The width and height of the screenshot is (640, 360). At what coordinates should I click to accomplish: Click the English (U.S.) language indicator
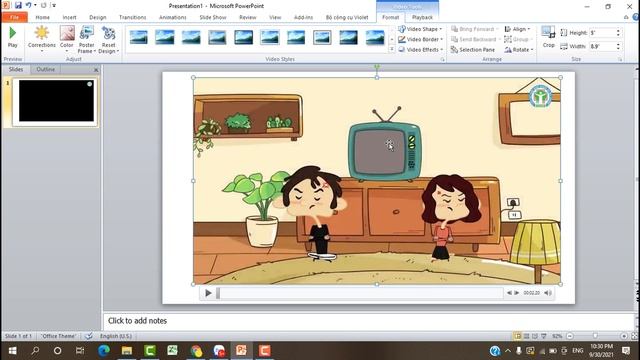tap(116, 336)
